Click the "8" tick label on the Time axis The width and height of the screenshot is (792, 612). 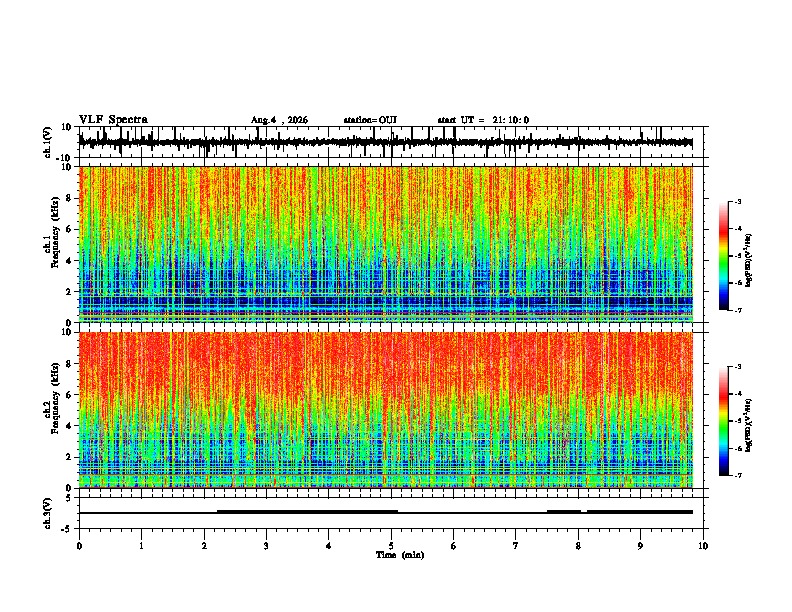(x=578, y=546)
